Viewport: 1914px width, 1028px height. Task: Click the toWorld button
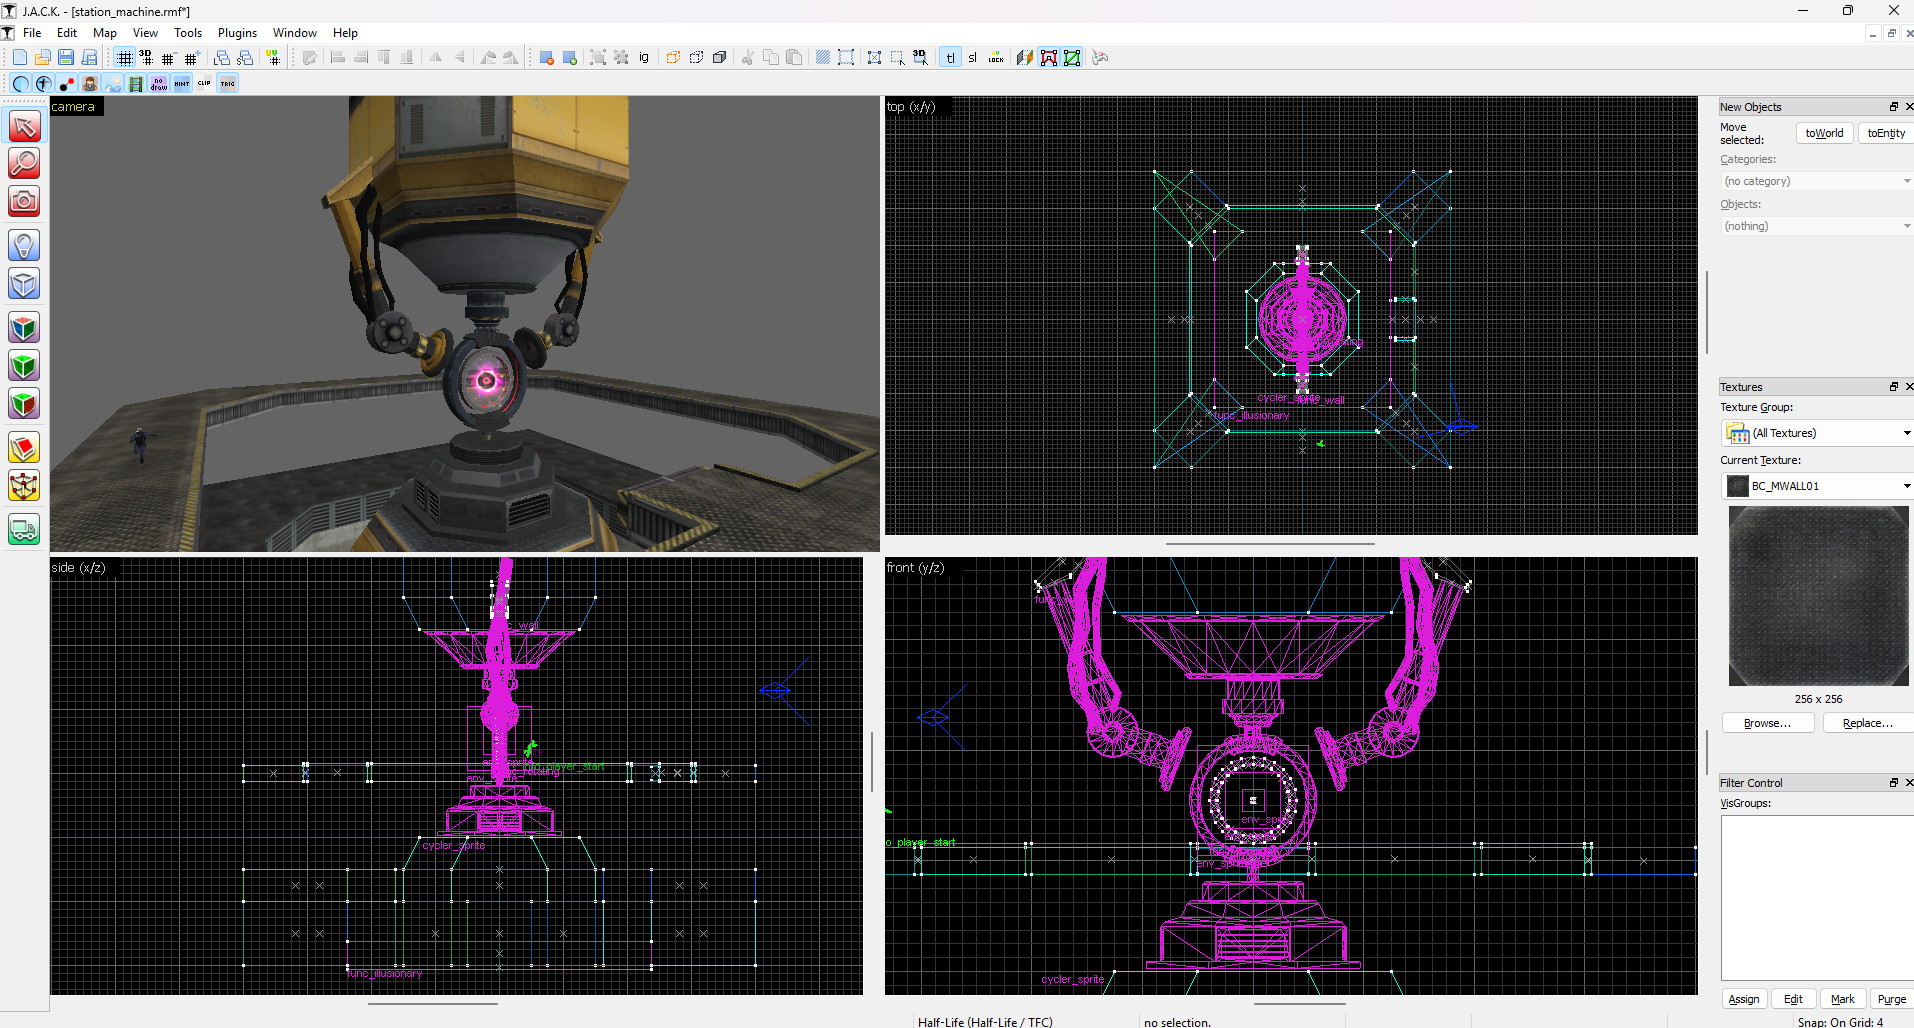click(x=1823, y=132)
